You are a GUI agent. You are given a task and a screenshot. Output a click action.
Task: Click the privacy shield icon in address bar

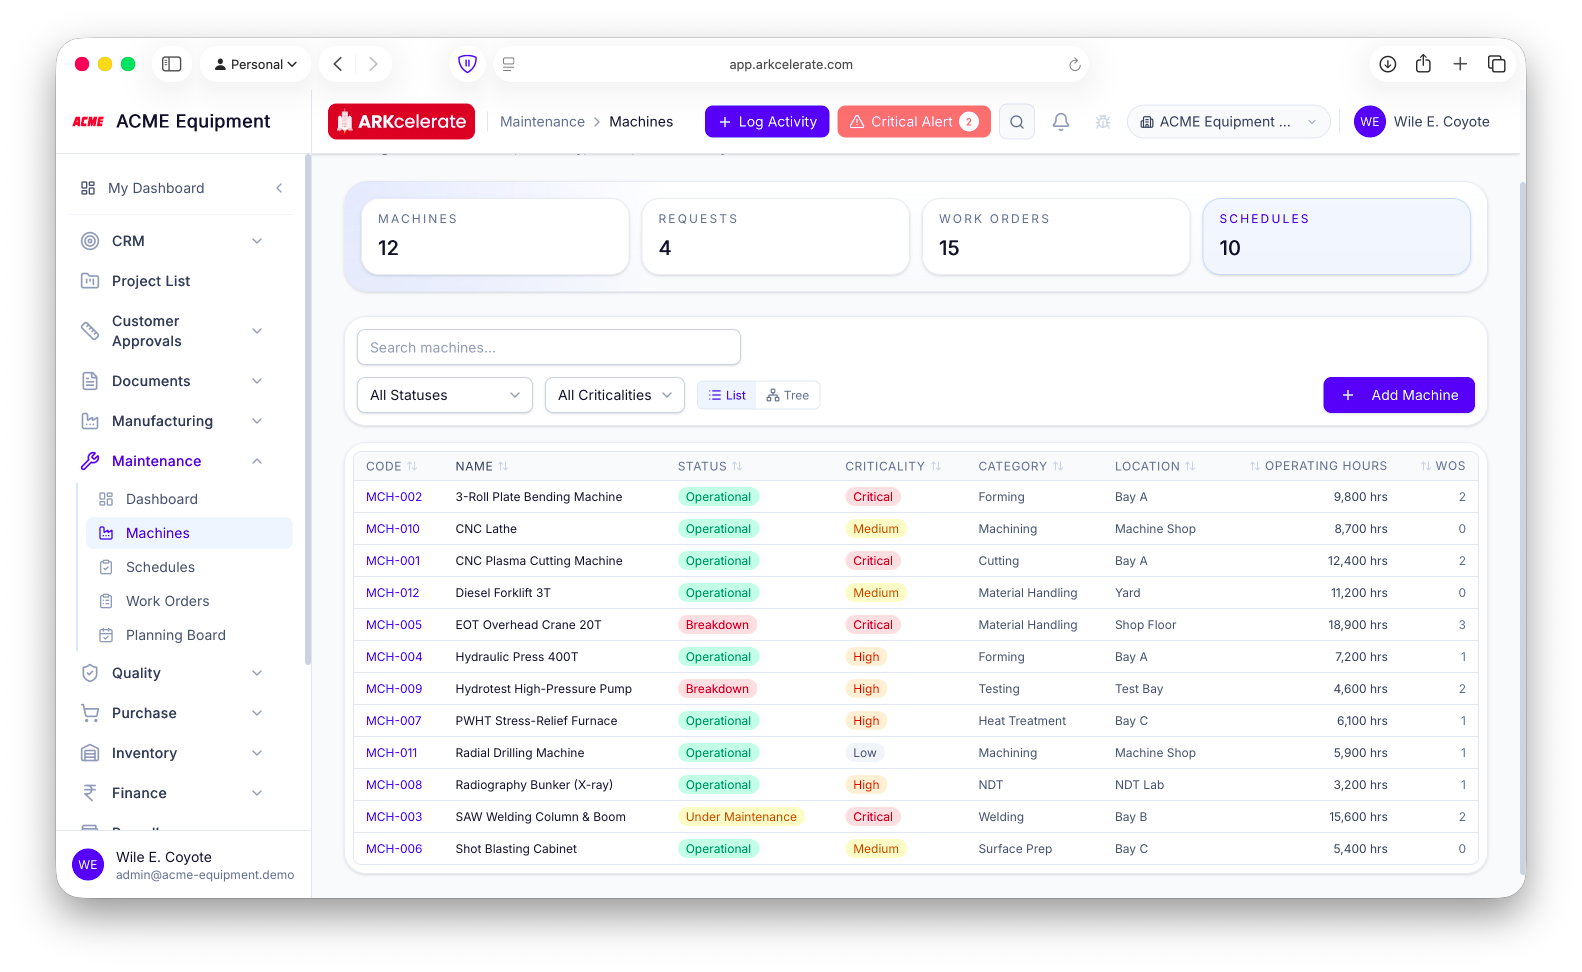[x=467, y=64]
